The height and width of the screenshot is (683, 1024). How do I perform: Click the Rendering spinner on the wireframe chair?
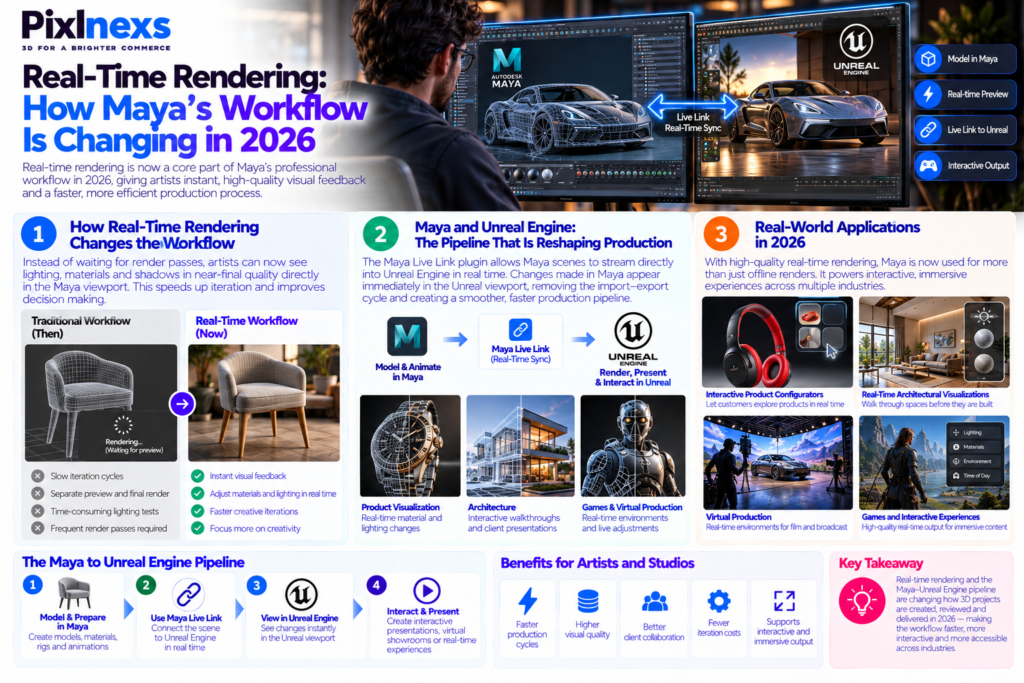tap(123, 425)
